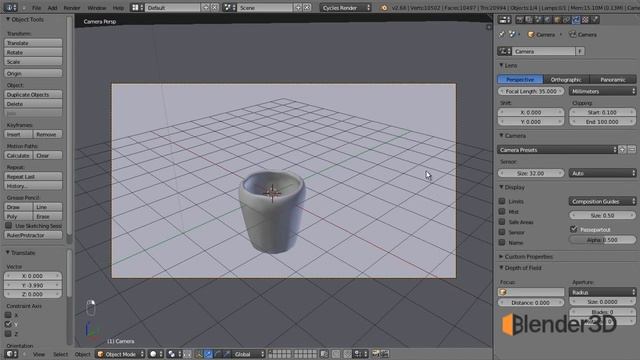Open the Render menu
The image size is (640, 360).
(72, 7)
